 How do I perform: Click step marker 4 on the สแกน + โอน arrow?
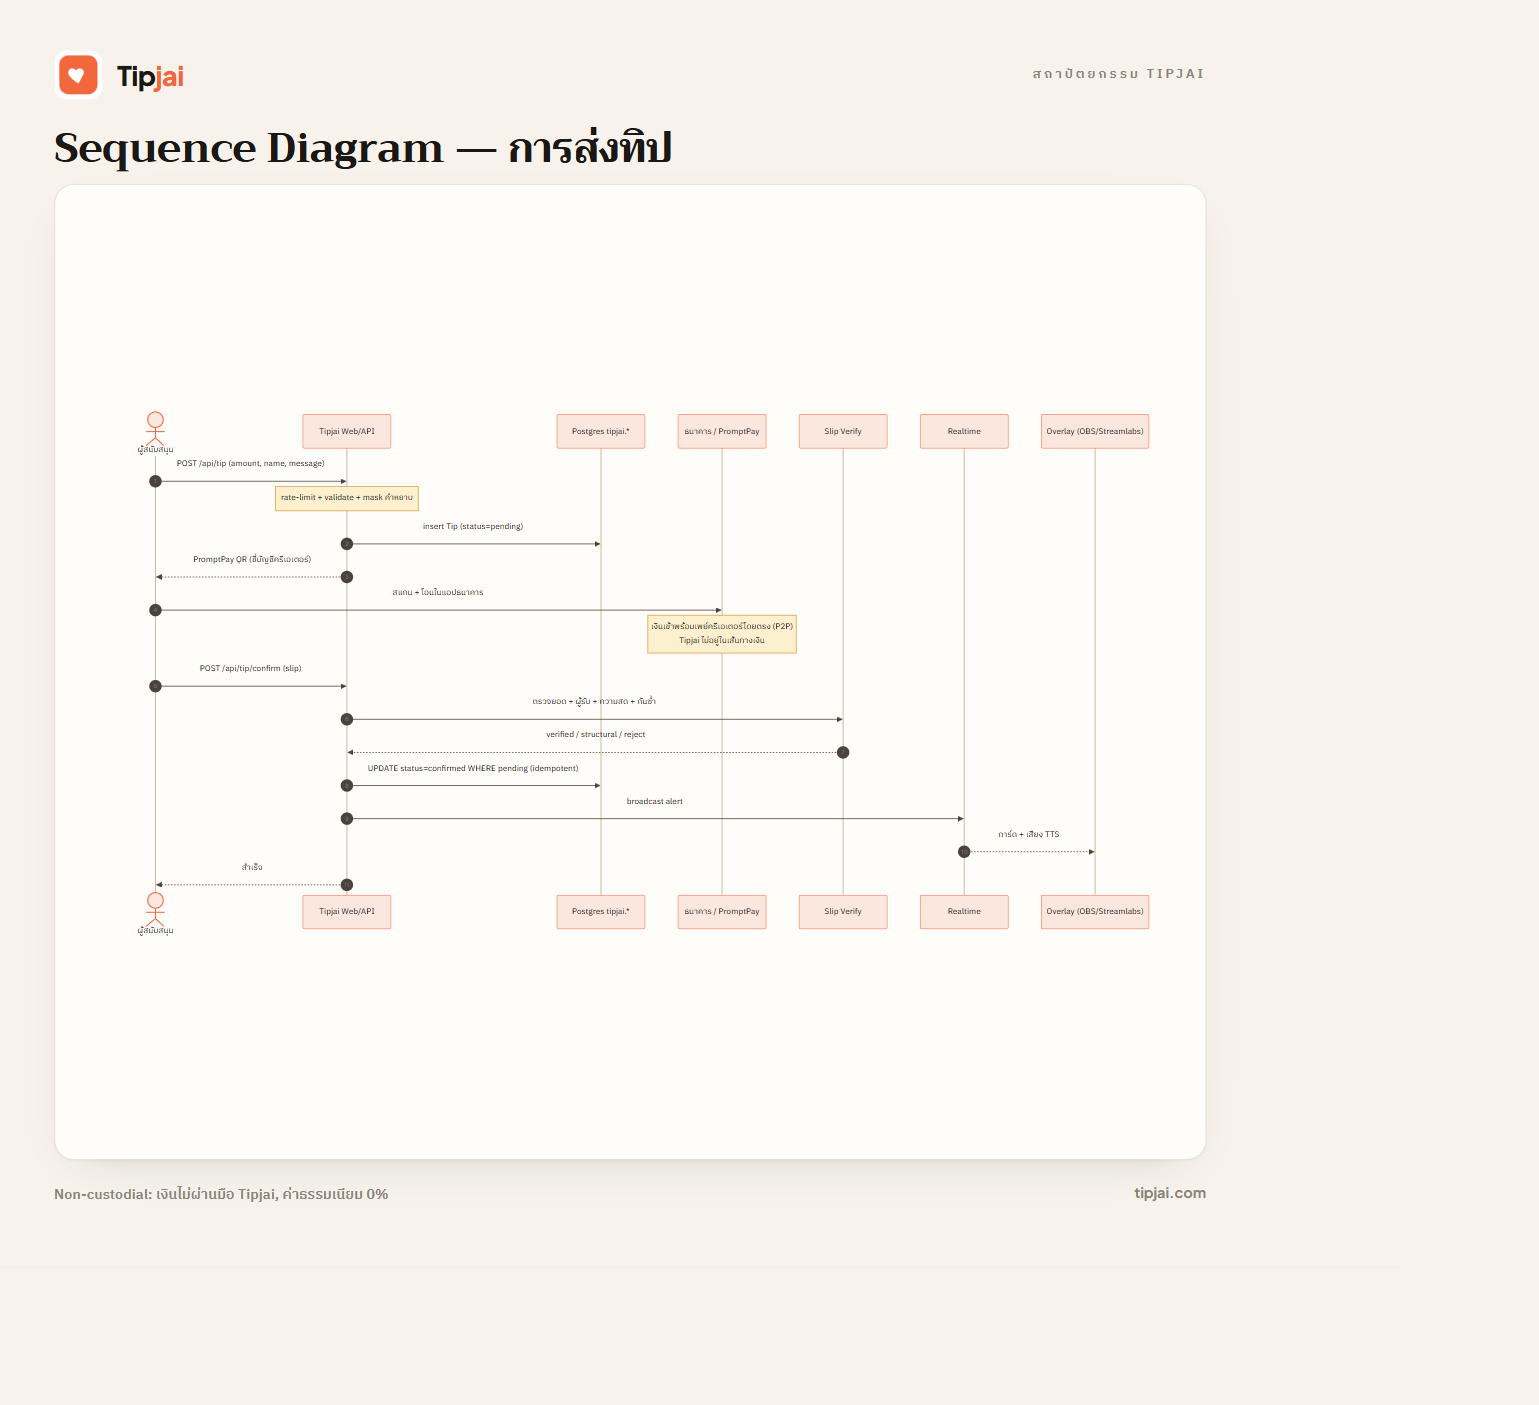(155, 610)
